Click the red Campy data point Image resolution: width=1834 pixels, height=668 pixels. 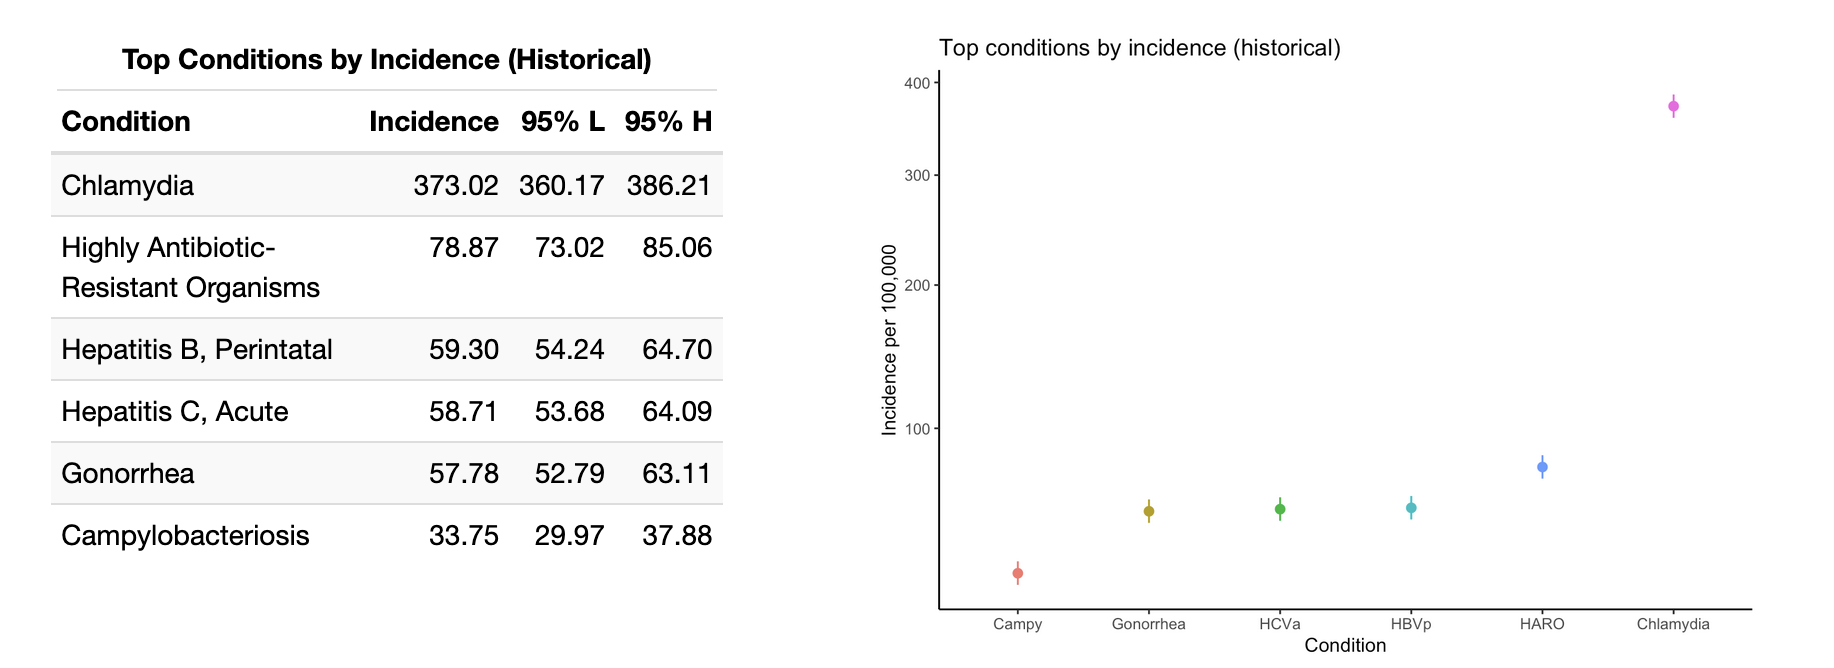point(1018,573)
